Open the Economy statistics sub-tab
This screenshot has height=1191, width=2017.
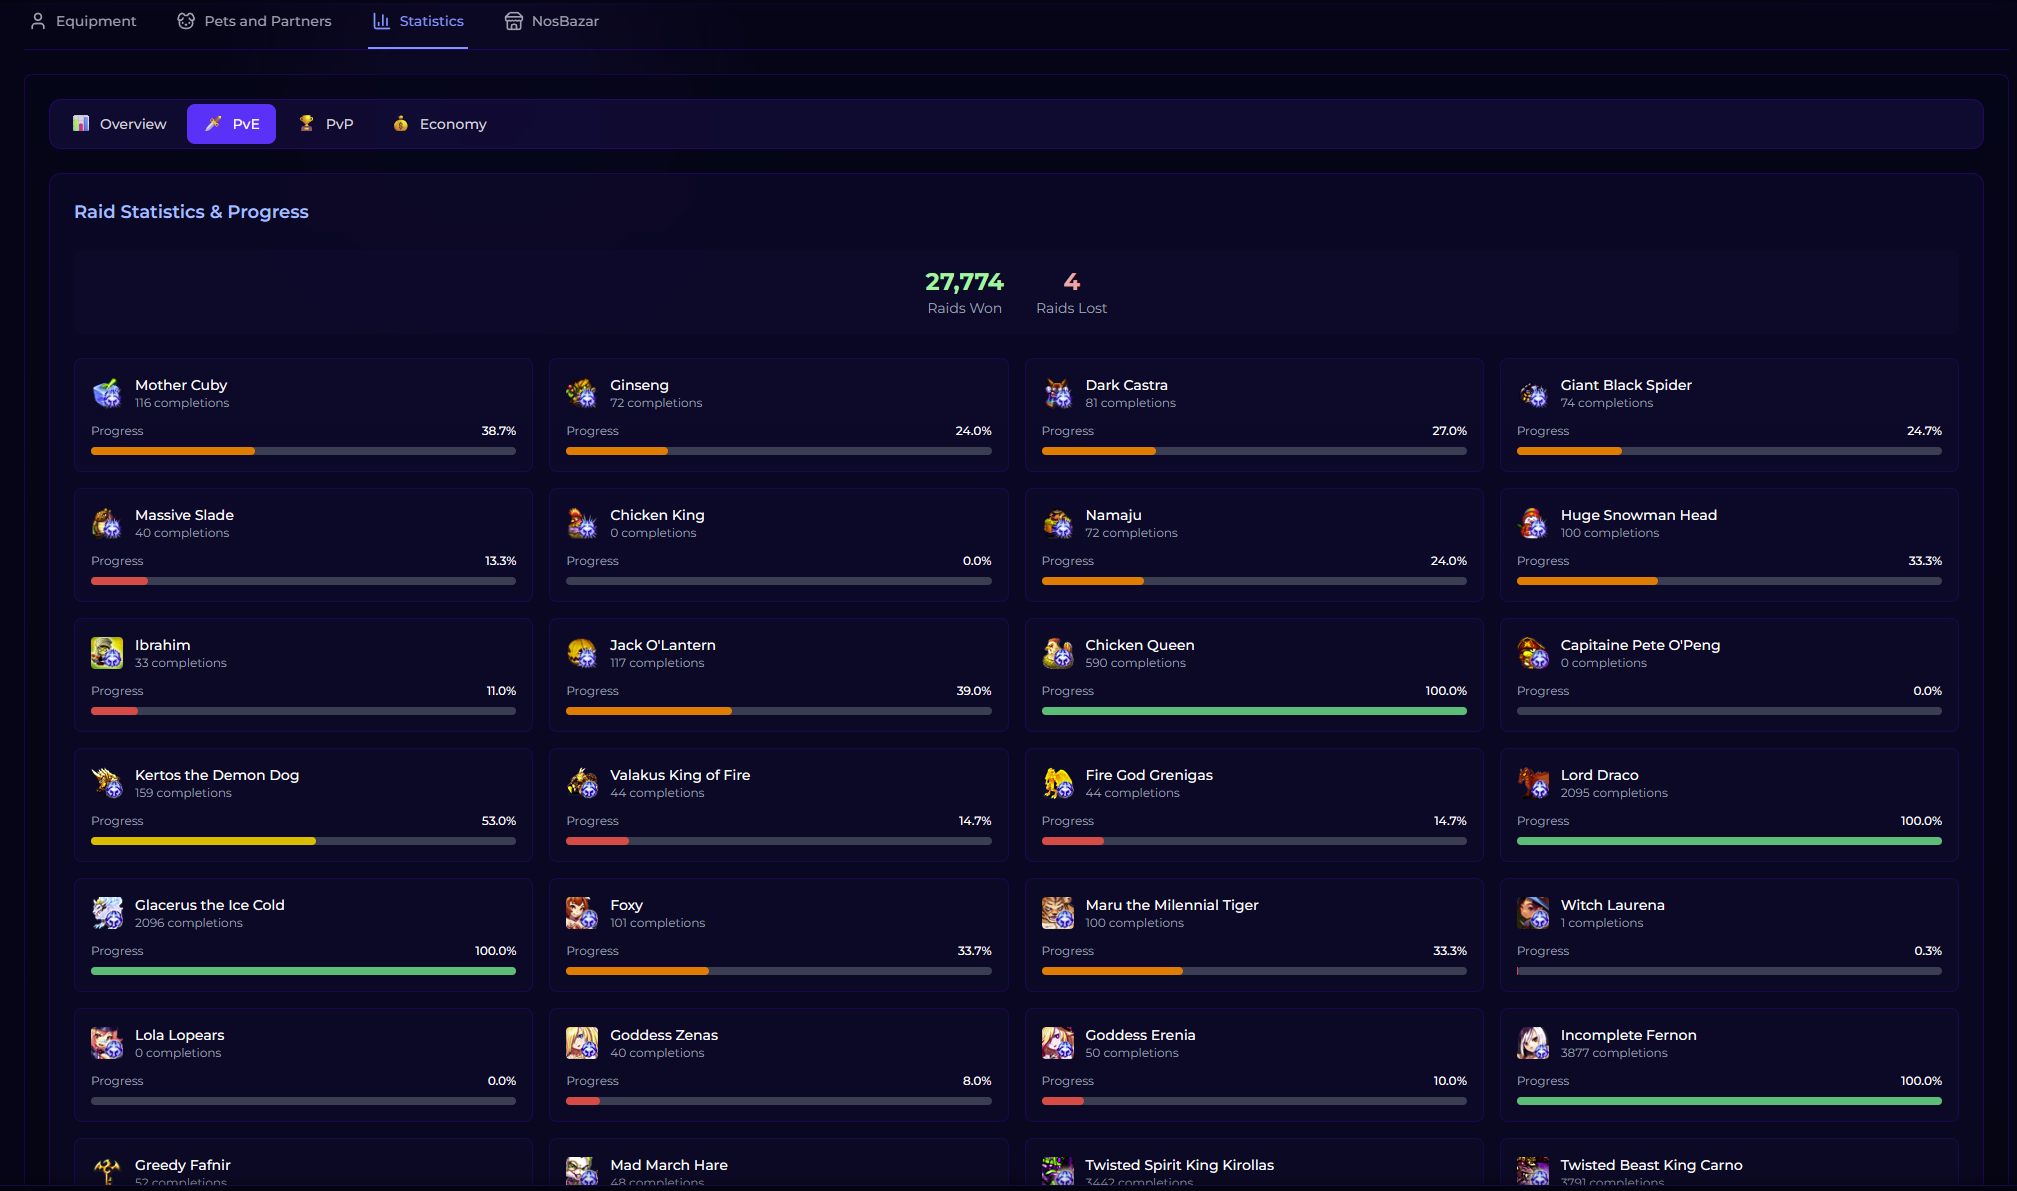[439, 124]
